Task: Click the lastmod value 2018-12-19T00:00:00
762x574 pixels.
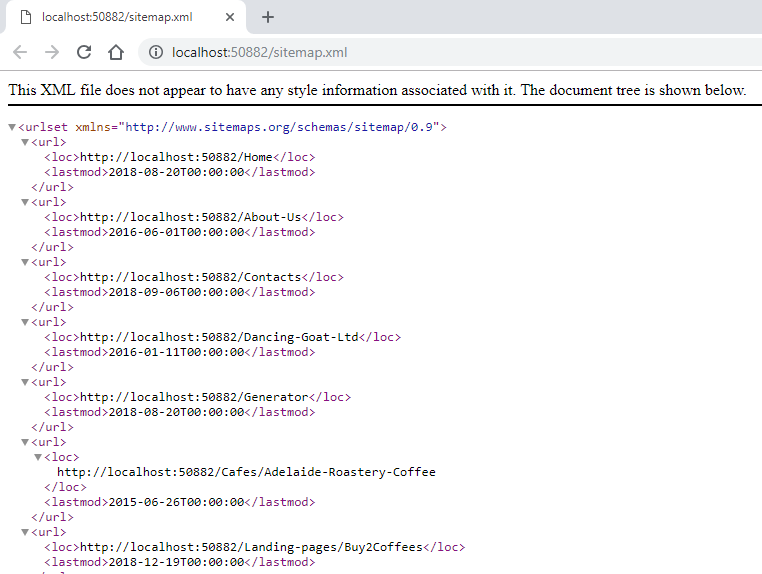Action: click(x=176, y=562)
